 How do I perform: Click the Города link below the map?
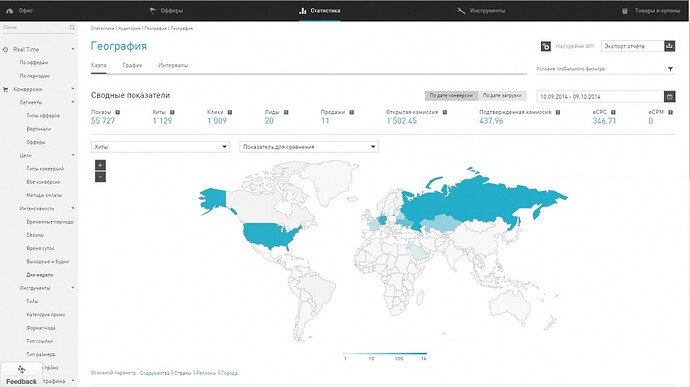229,373
